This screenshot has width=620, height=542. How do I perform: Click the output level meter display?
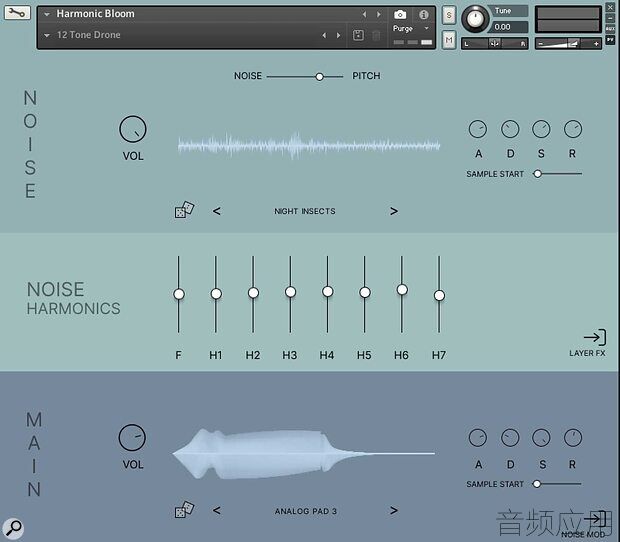point(568,19)
